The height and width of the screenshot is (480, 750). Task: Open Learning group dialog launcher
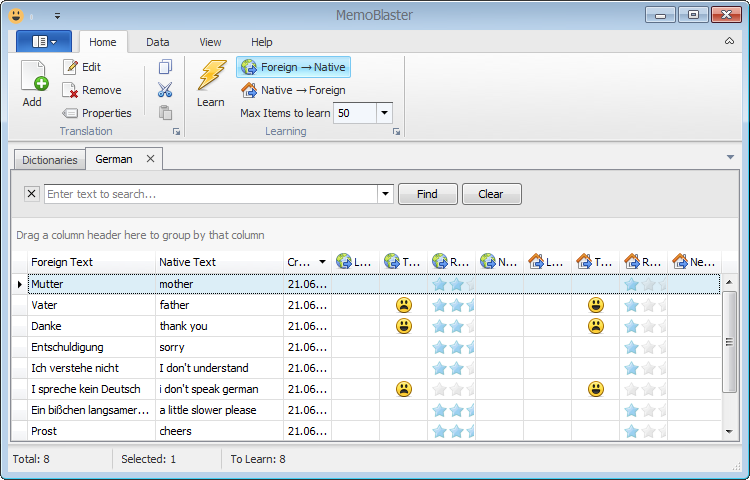tap(396, 131)
